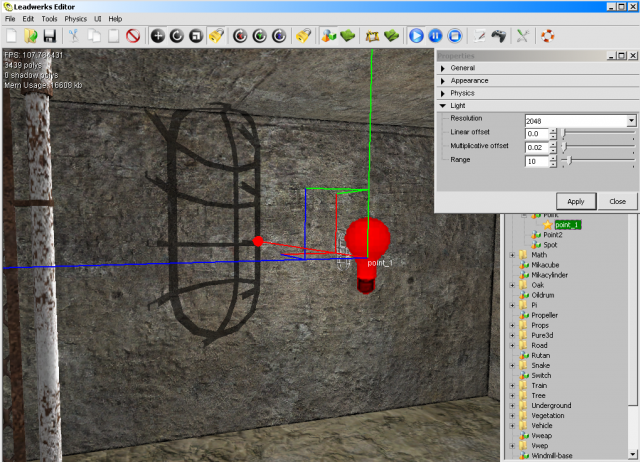Click the crossed tools options icon
This screenshot has height=462, width=640.
click(521, 35)
